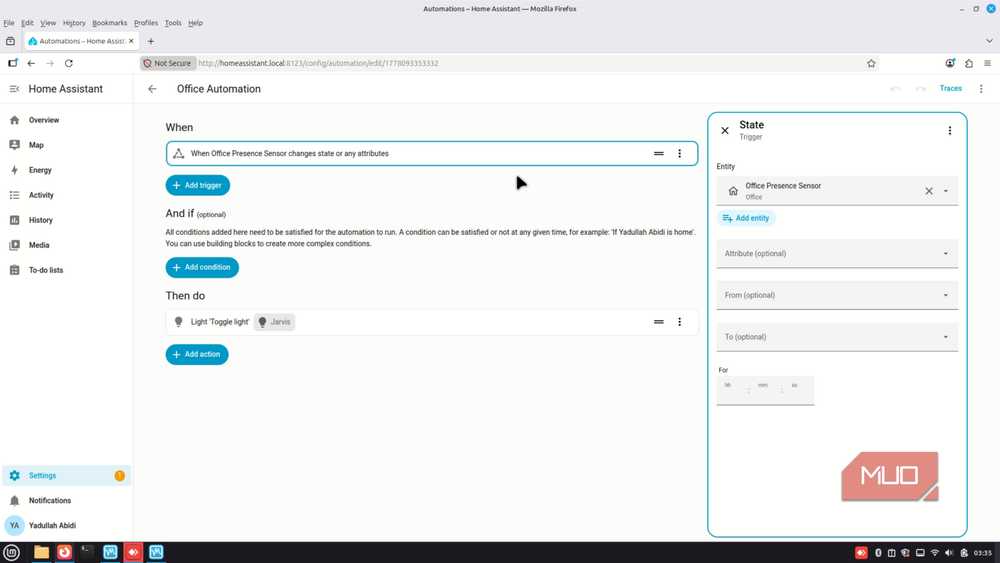Click the Wi-Fi icon in system tray
1000x563 pixels.
[934, 553]
